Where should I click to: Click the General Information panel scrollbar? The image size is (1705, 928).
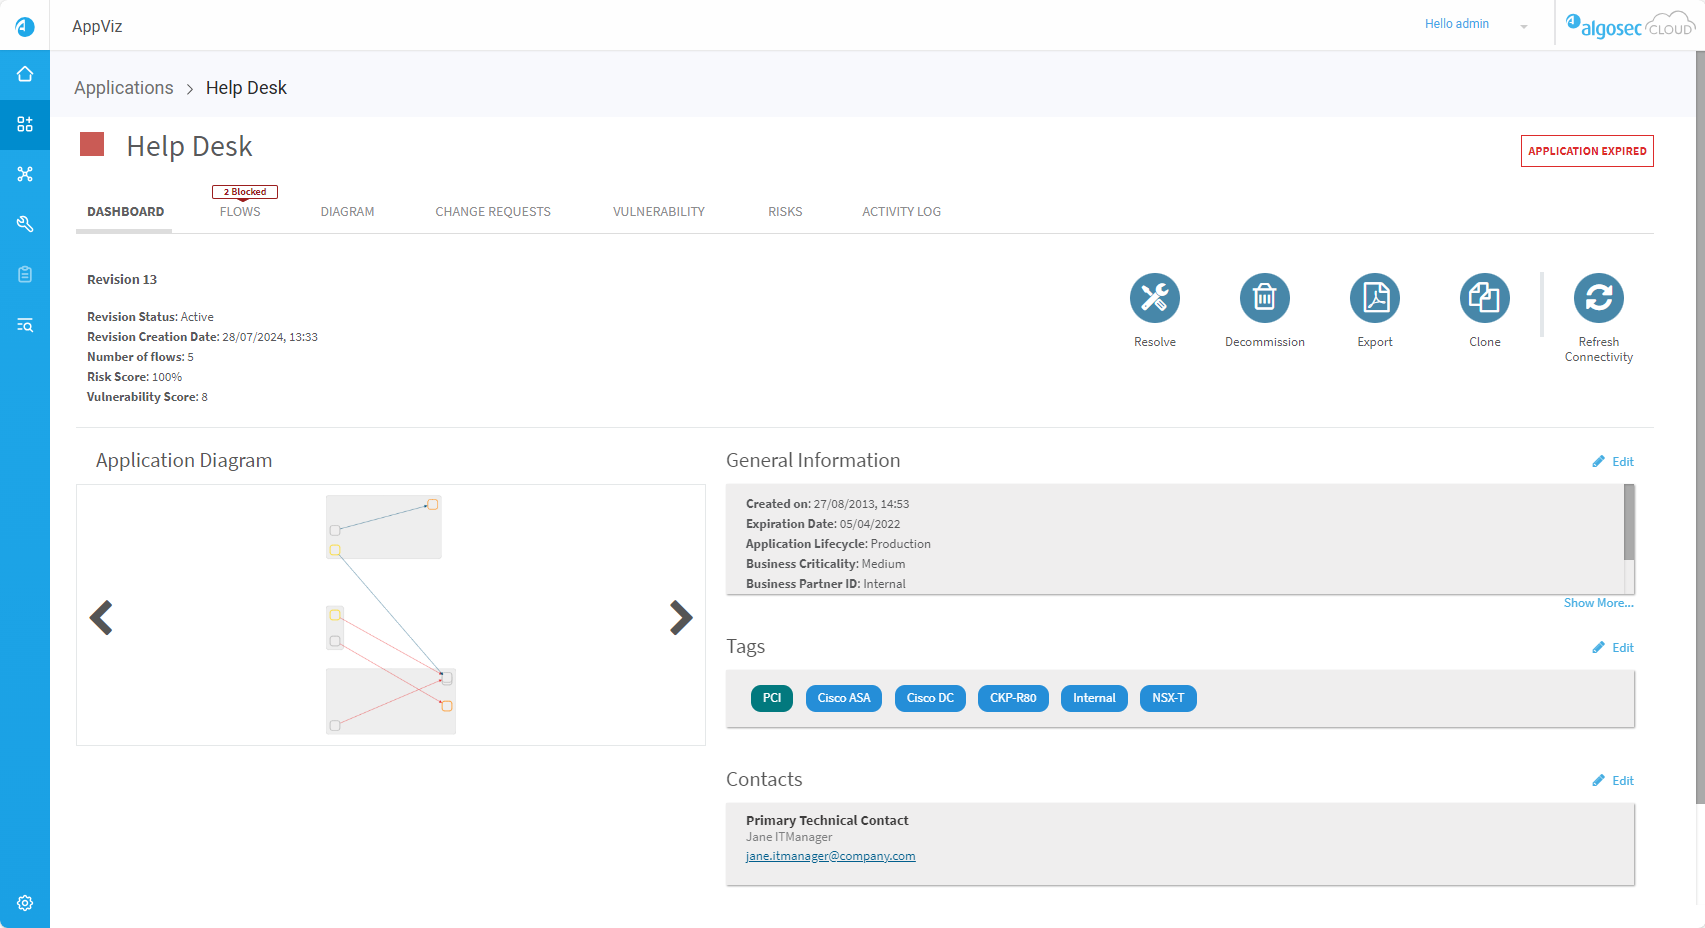(1629, 523)
